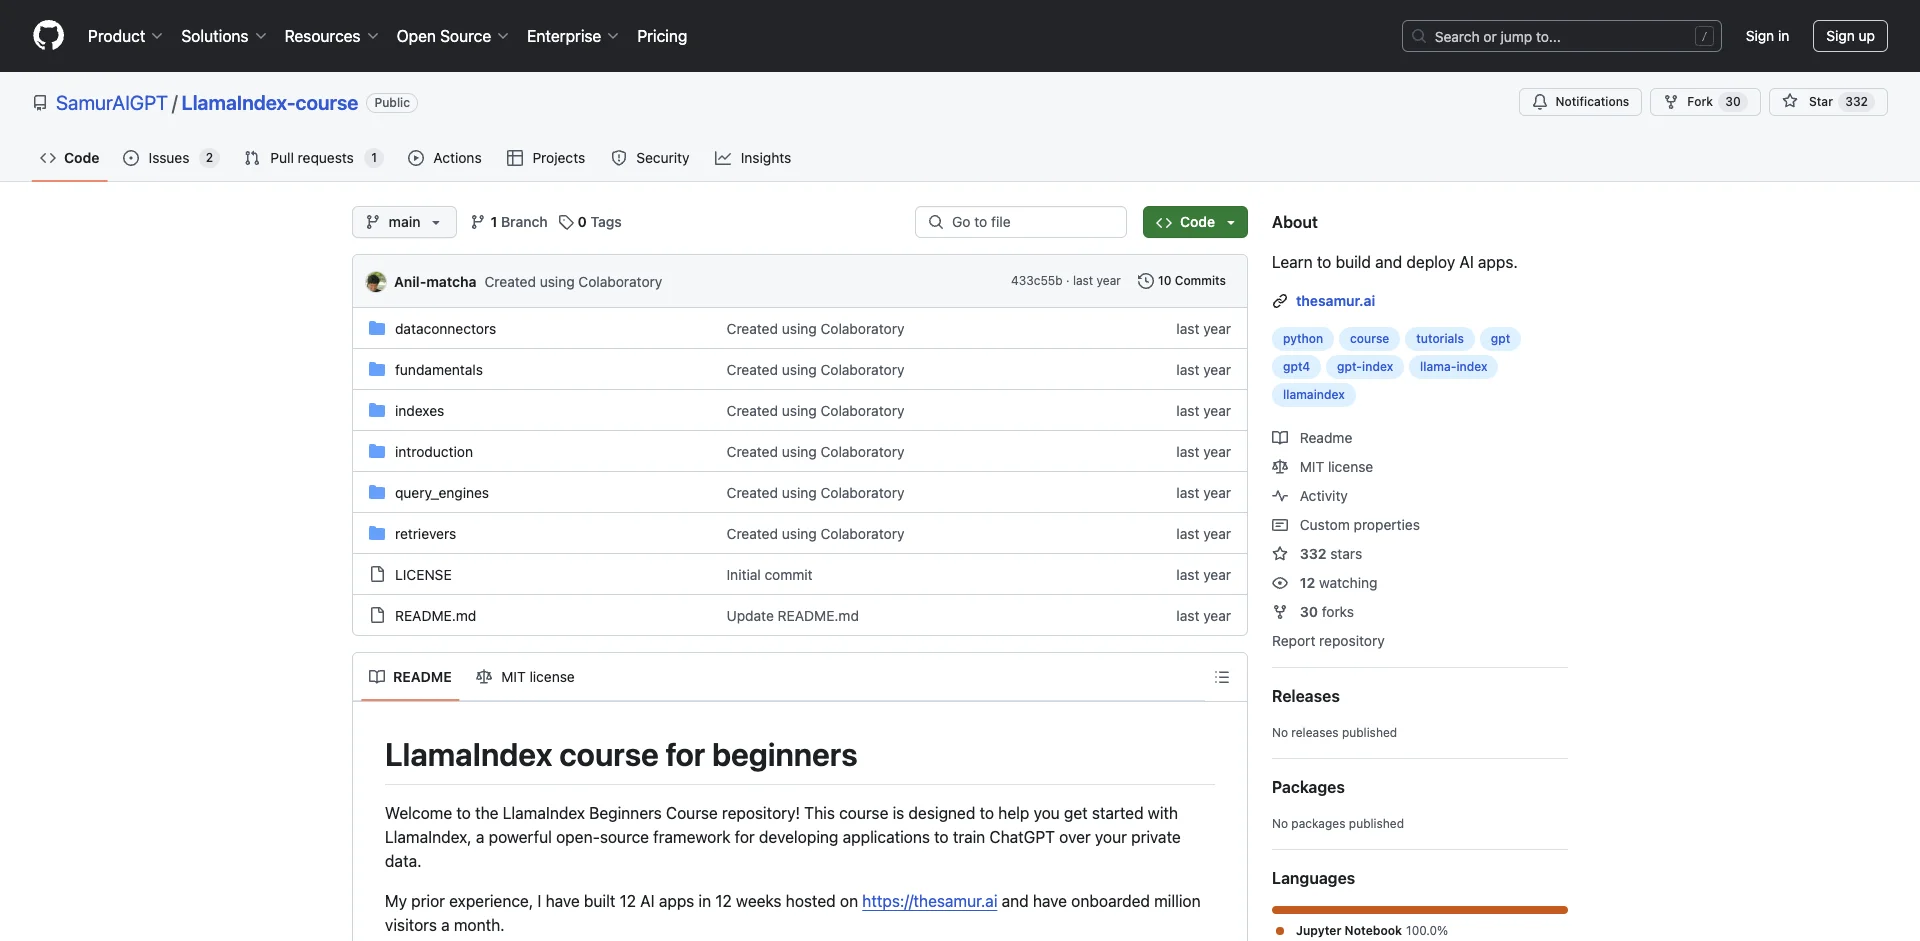
Task: Expand the Product menu
Action: tap(125, 36)
